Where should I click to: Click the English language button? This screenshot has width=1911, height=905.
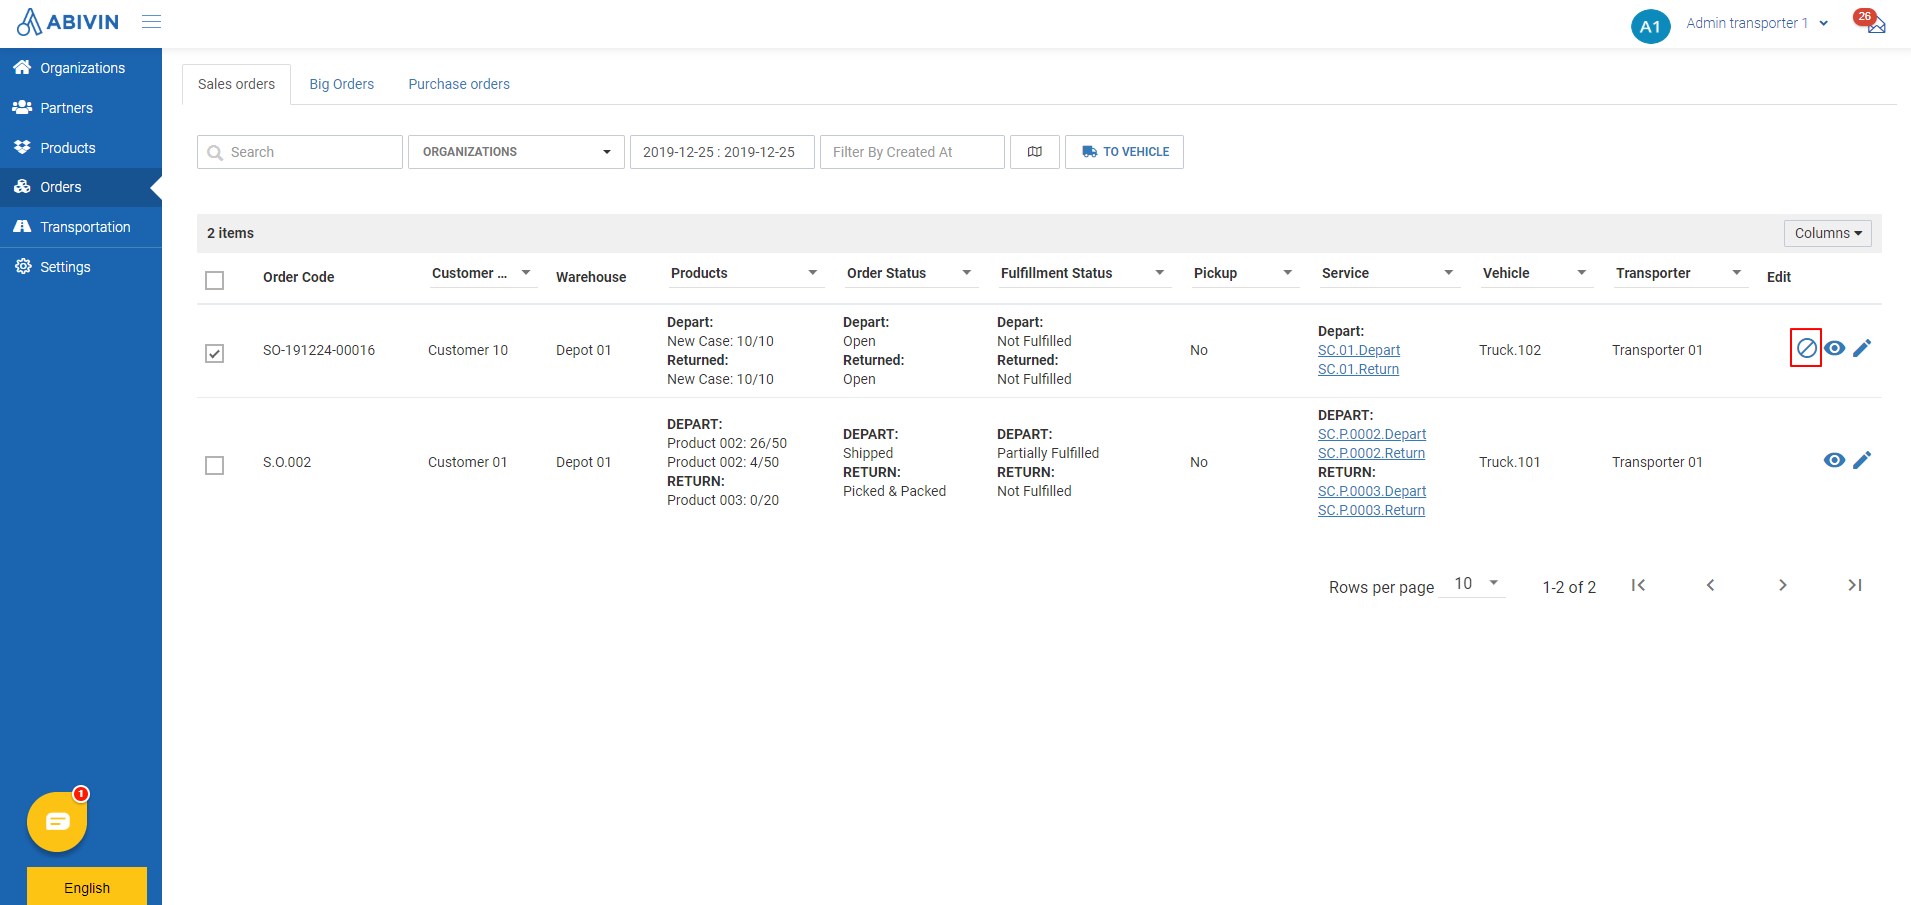pos(87,887)
